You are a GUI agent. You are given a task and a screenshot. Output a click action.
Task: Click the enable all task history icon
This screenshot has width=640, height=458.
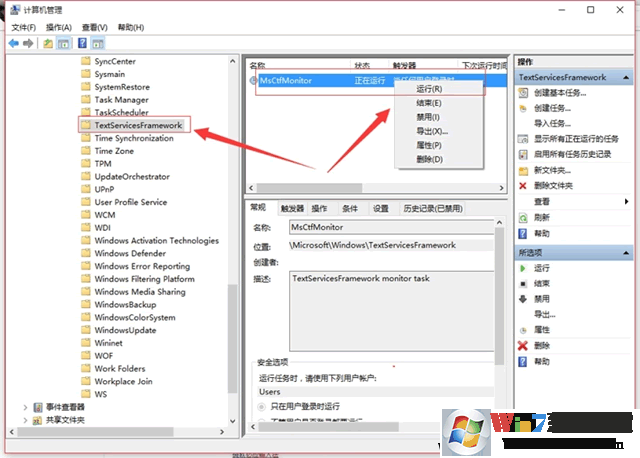click(523, 155)
